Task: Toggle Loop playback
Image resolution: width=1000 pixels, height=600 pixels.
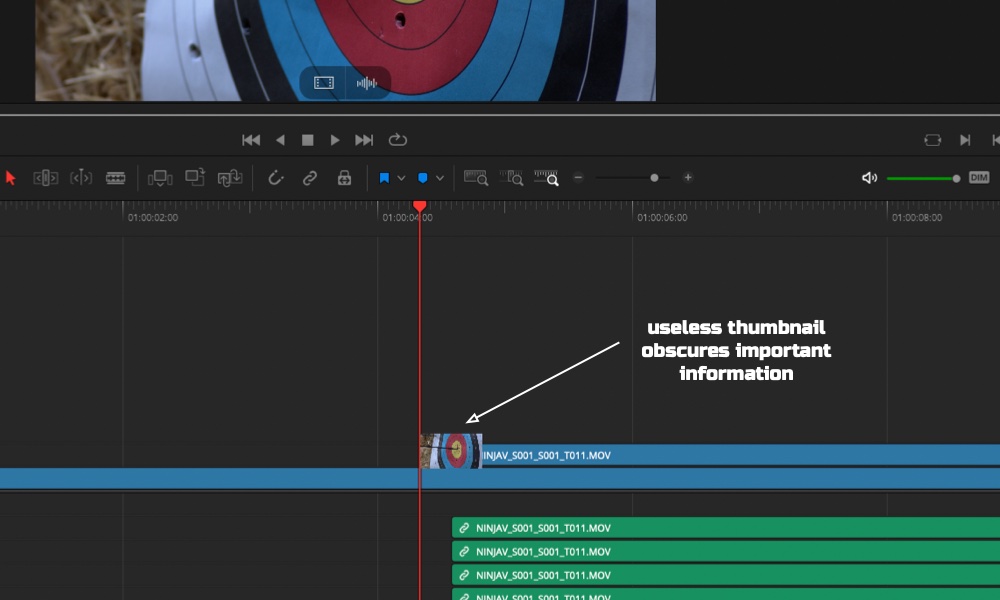Action: (397, 140)
